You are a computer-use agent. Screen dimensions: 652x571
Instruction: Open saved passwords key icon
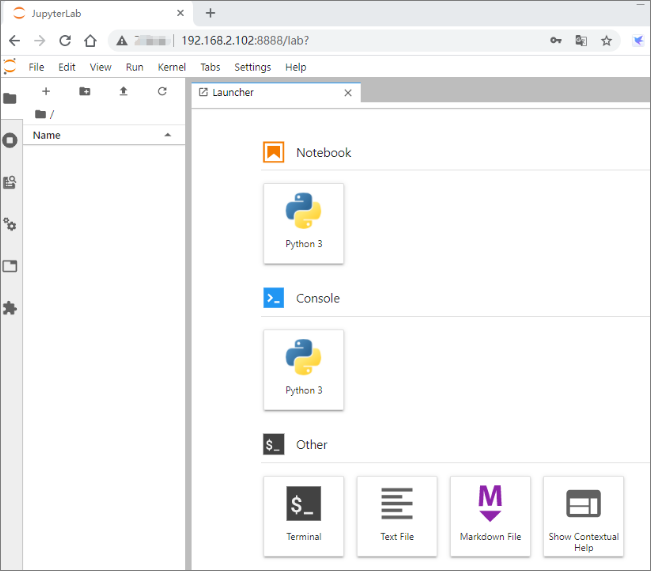556,40
